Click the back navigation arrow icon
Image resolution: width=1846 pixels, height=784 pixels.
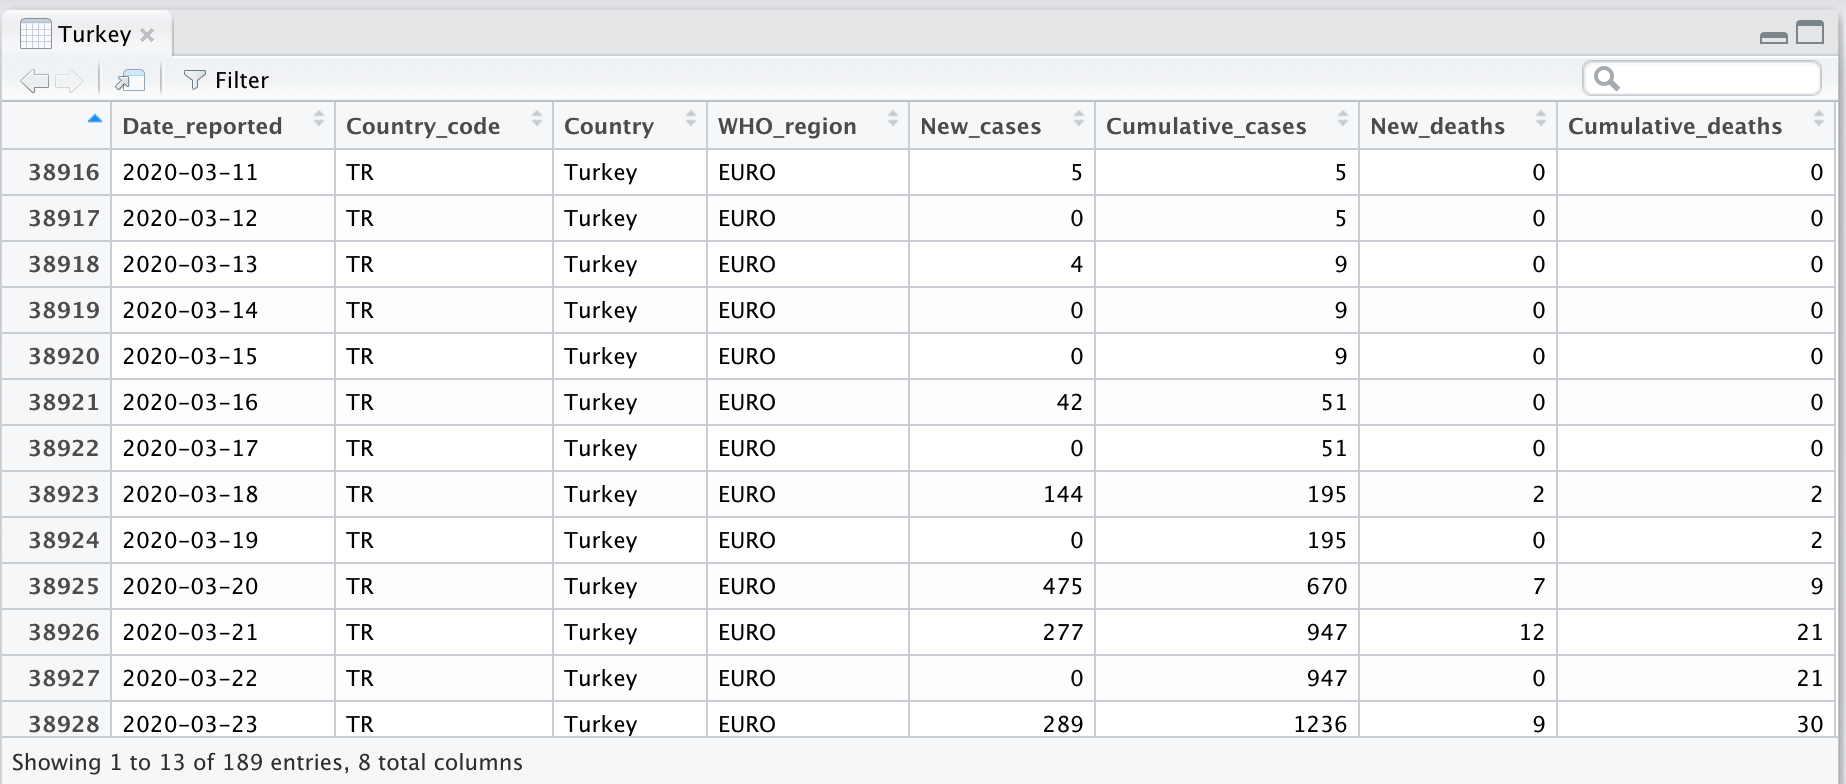[34, 81]
